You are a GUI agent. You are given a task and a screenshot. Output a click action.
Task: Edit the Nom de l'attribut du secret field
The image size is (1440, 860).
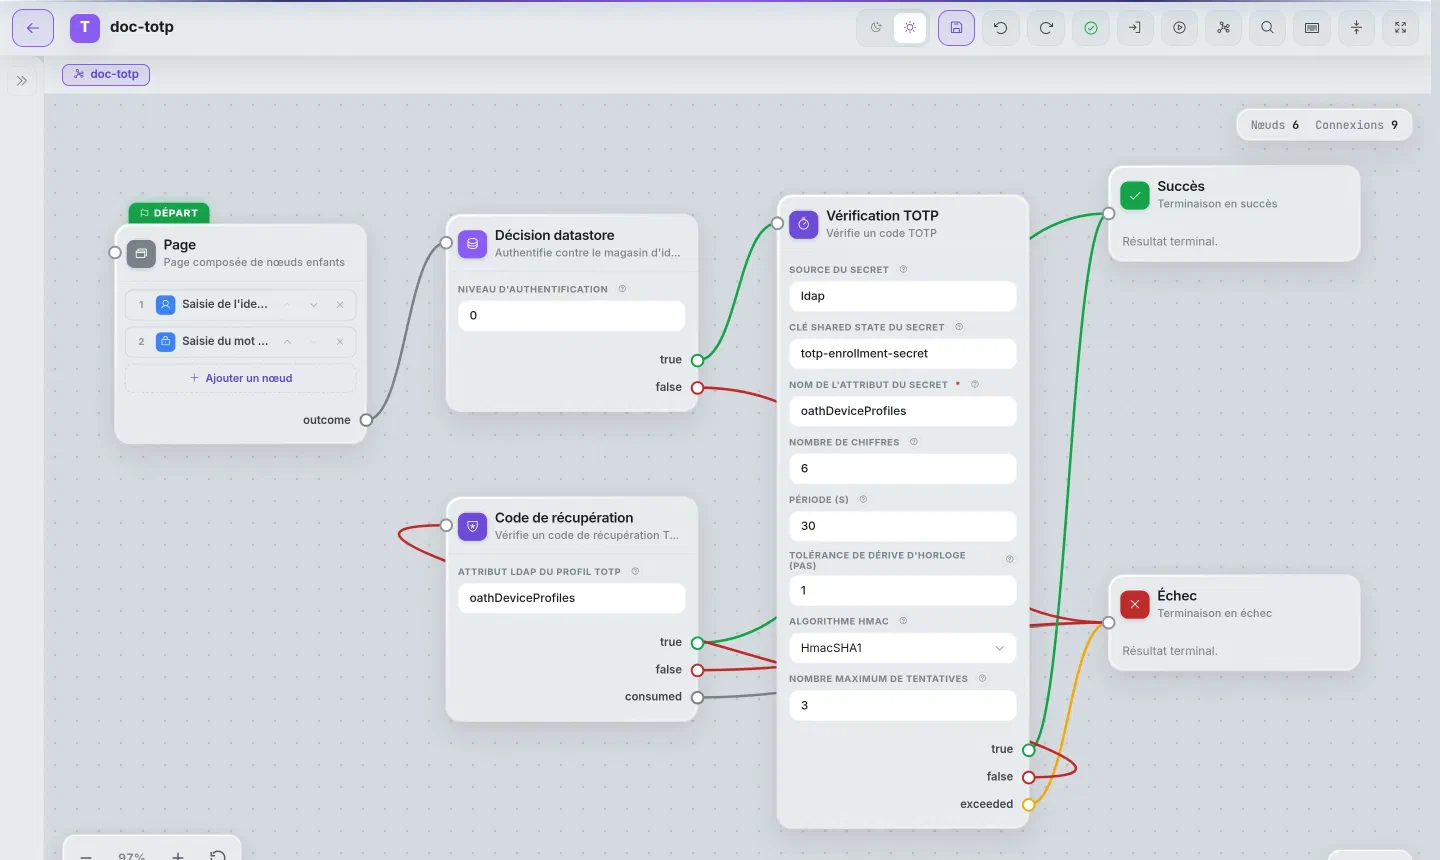coord(903,411)
